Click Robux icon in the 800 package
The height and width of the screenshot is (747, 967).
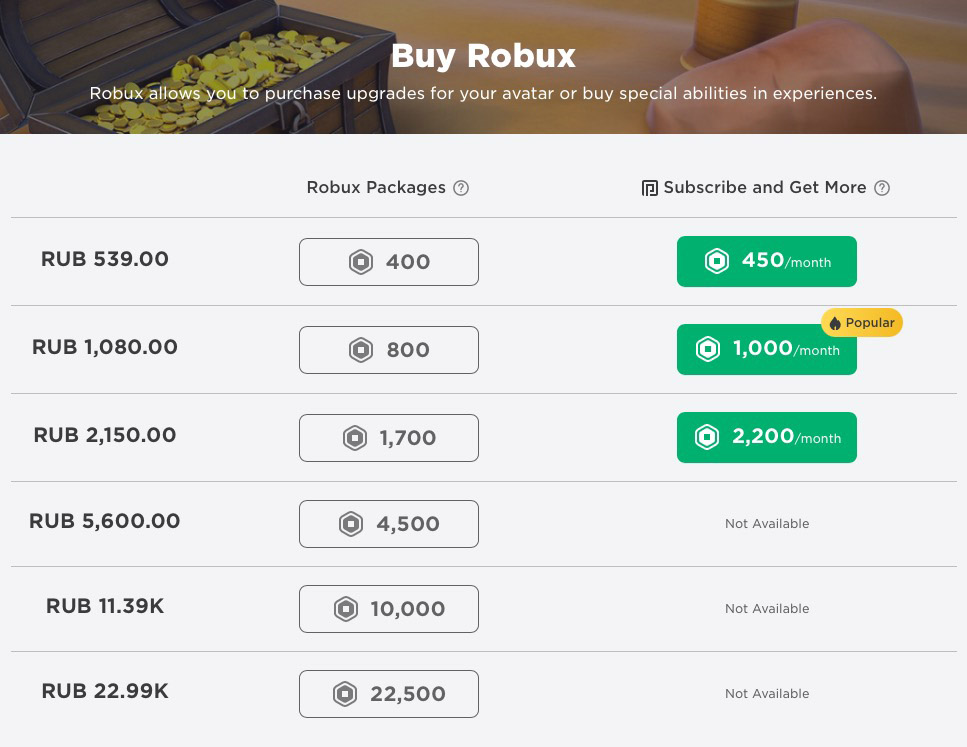pos(360,350)
